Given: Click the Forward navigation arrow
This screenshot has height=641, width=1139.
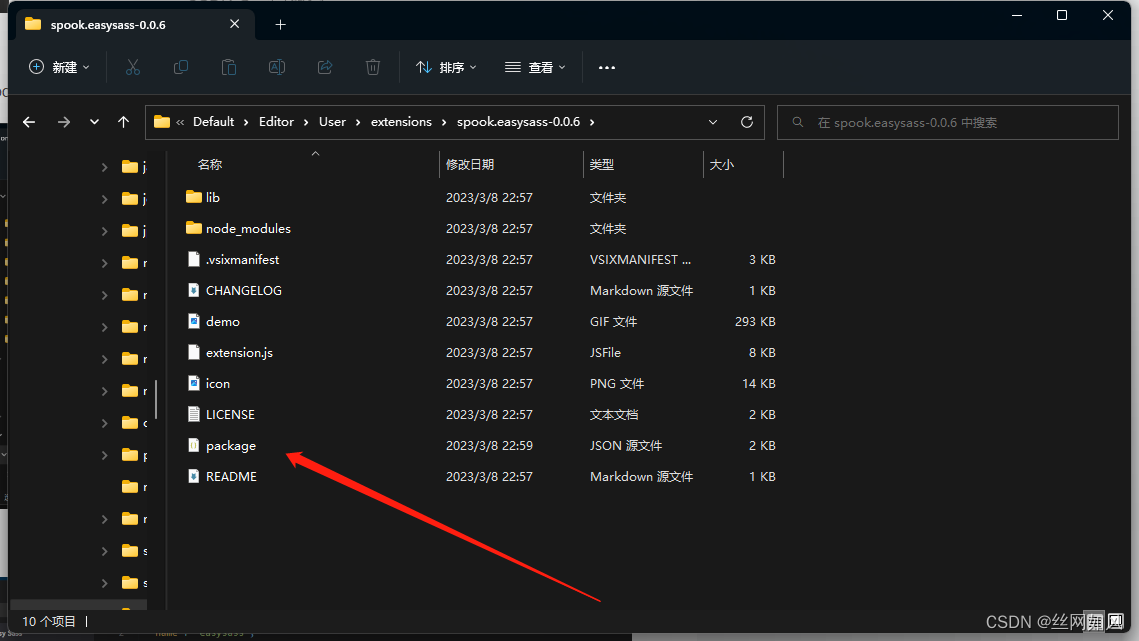Looking at the screenshot, I should click(63, 121).
